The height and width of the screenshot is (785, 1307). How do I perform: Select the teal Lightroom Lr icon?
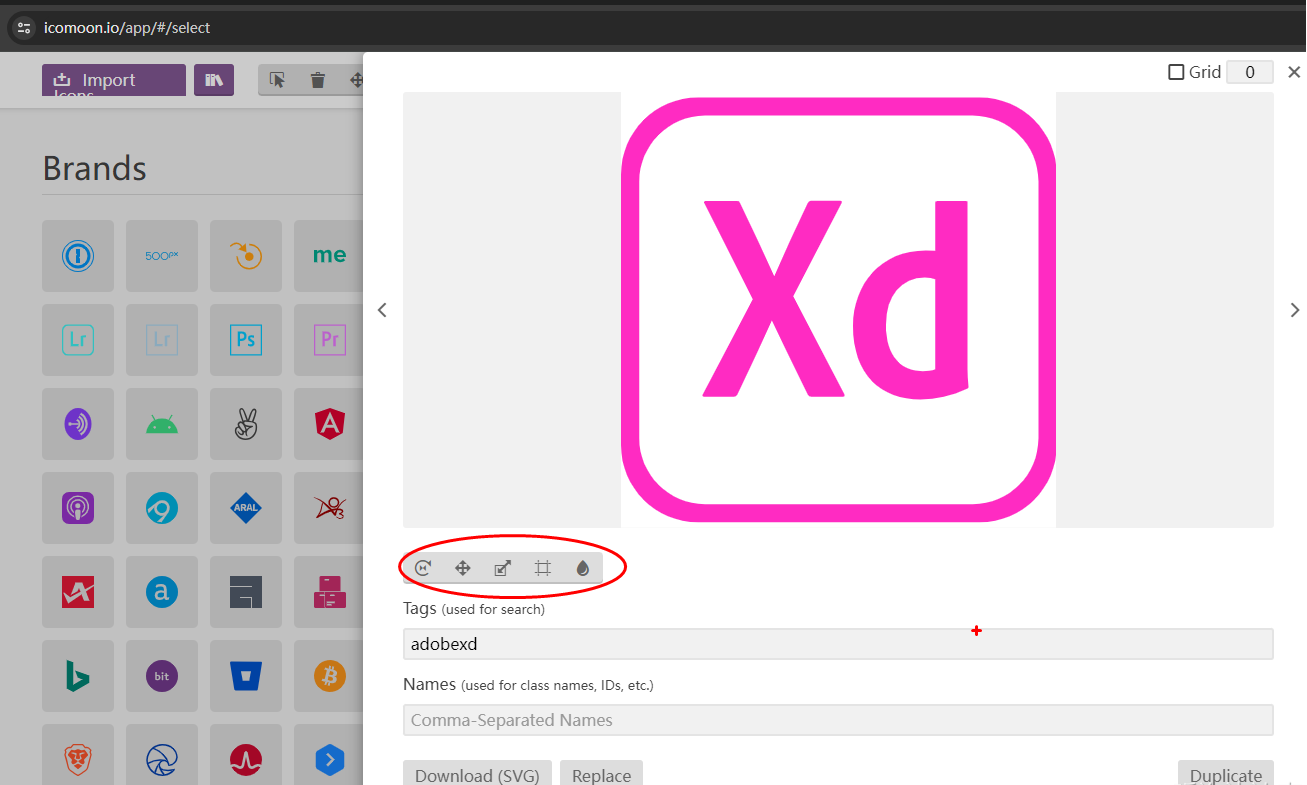[x=78, y=340]
